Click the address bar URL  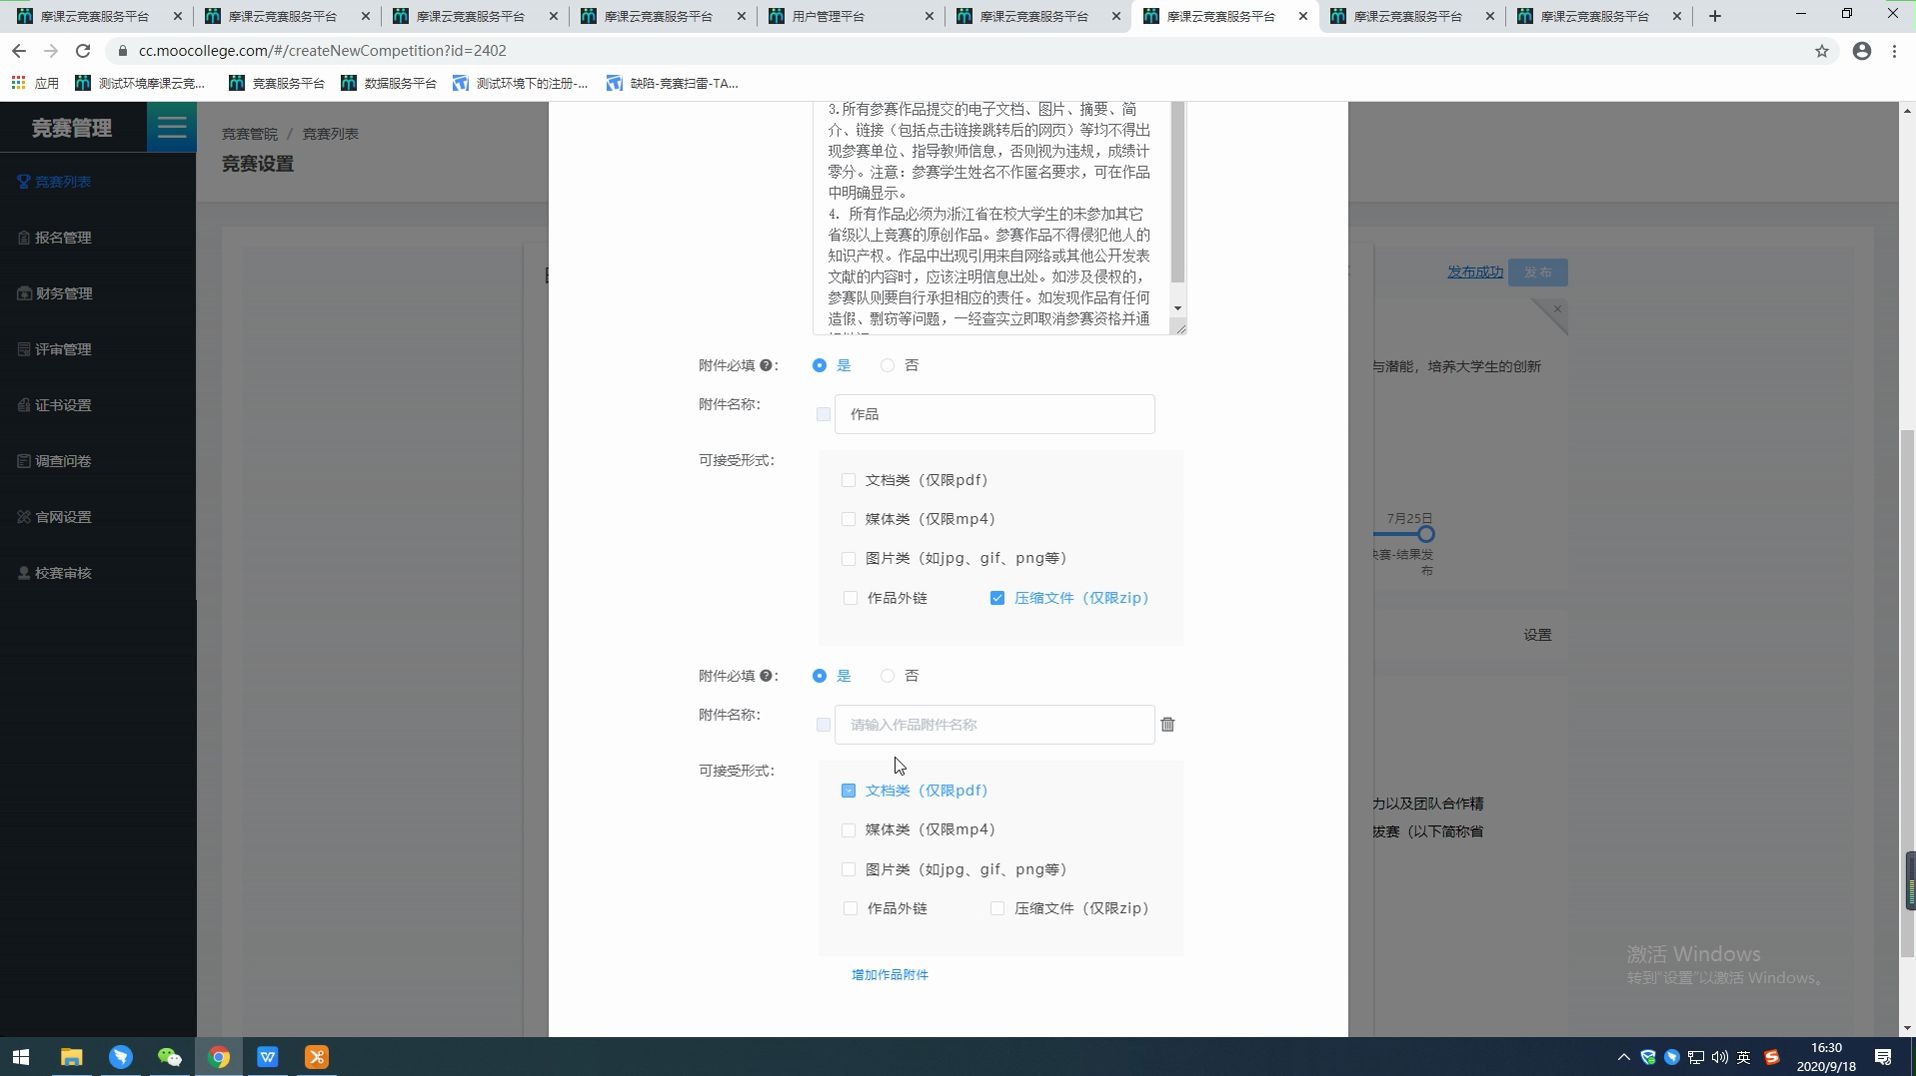322,51
